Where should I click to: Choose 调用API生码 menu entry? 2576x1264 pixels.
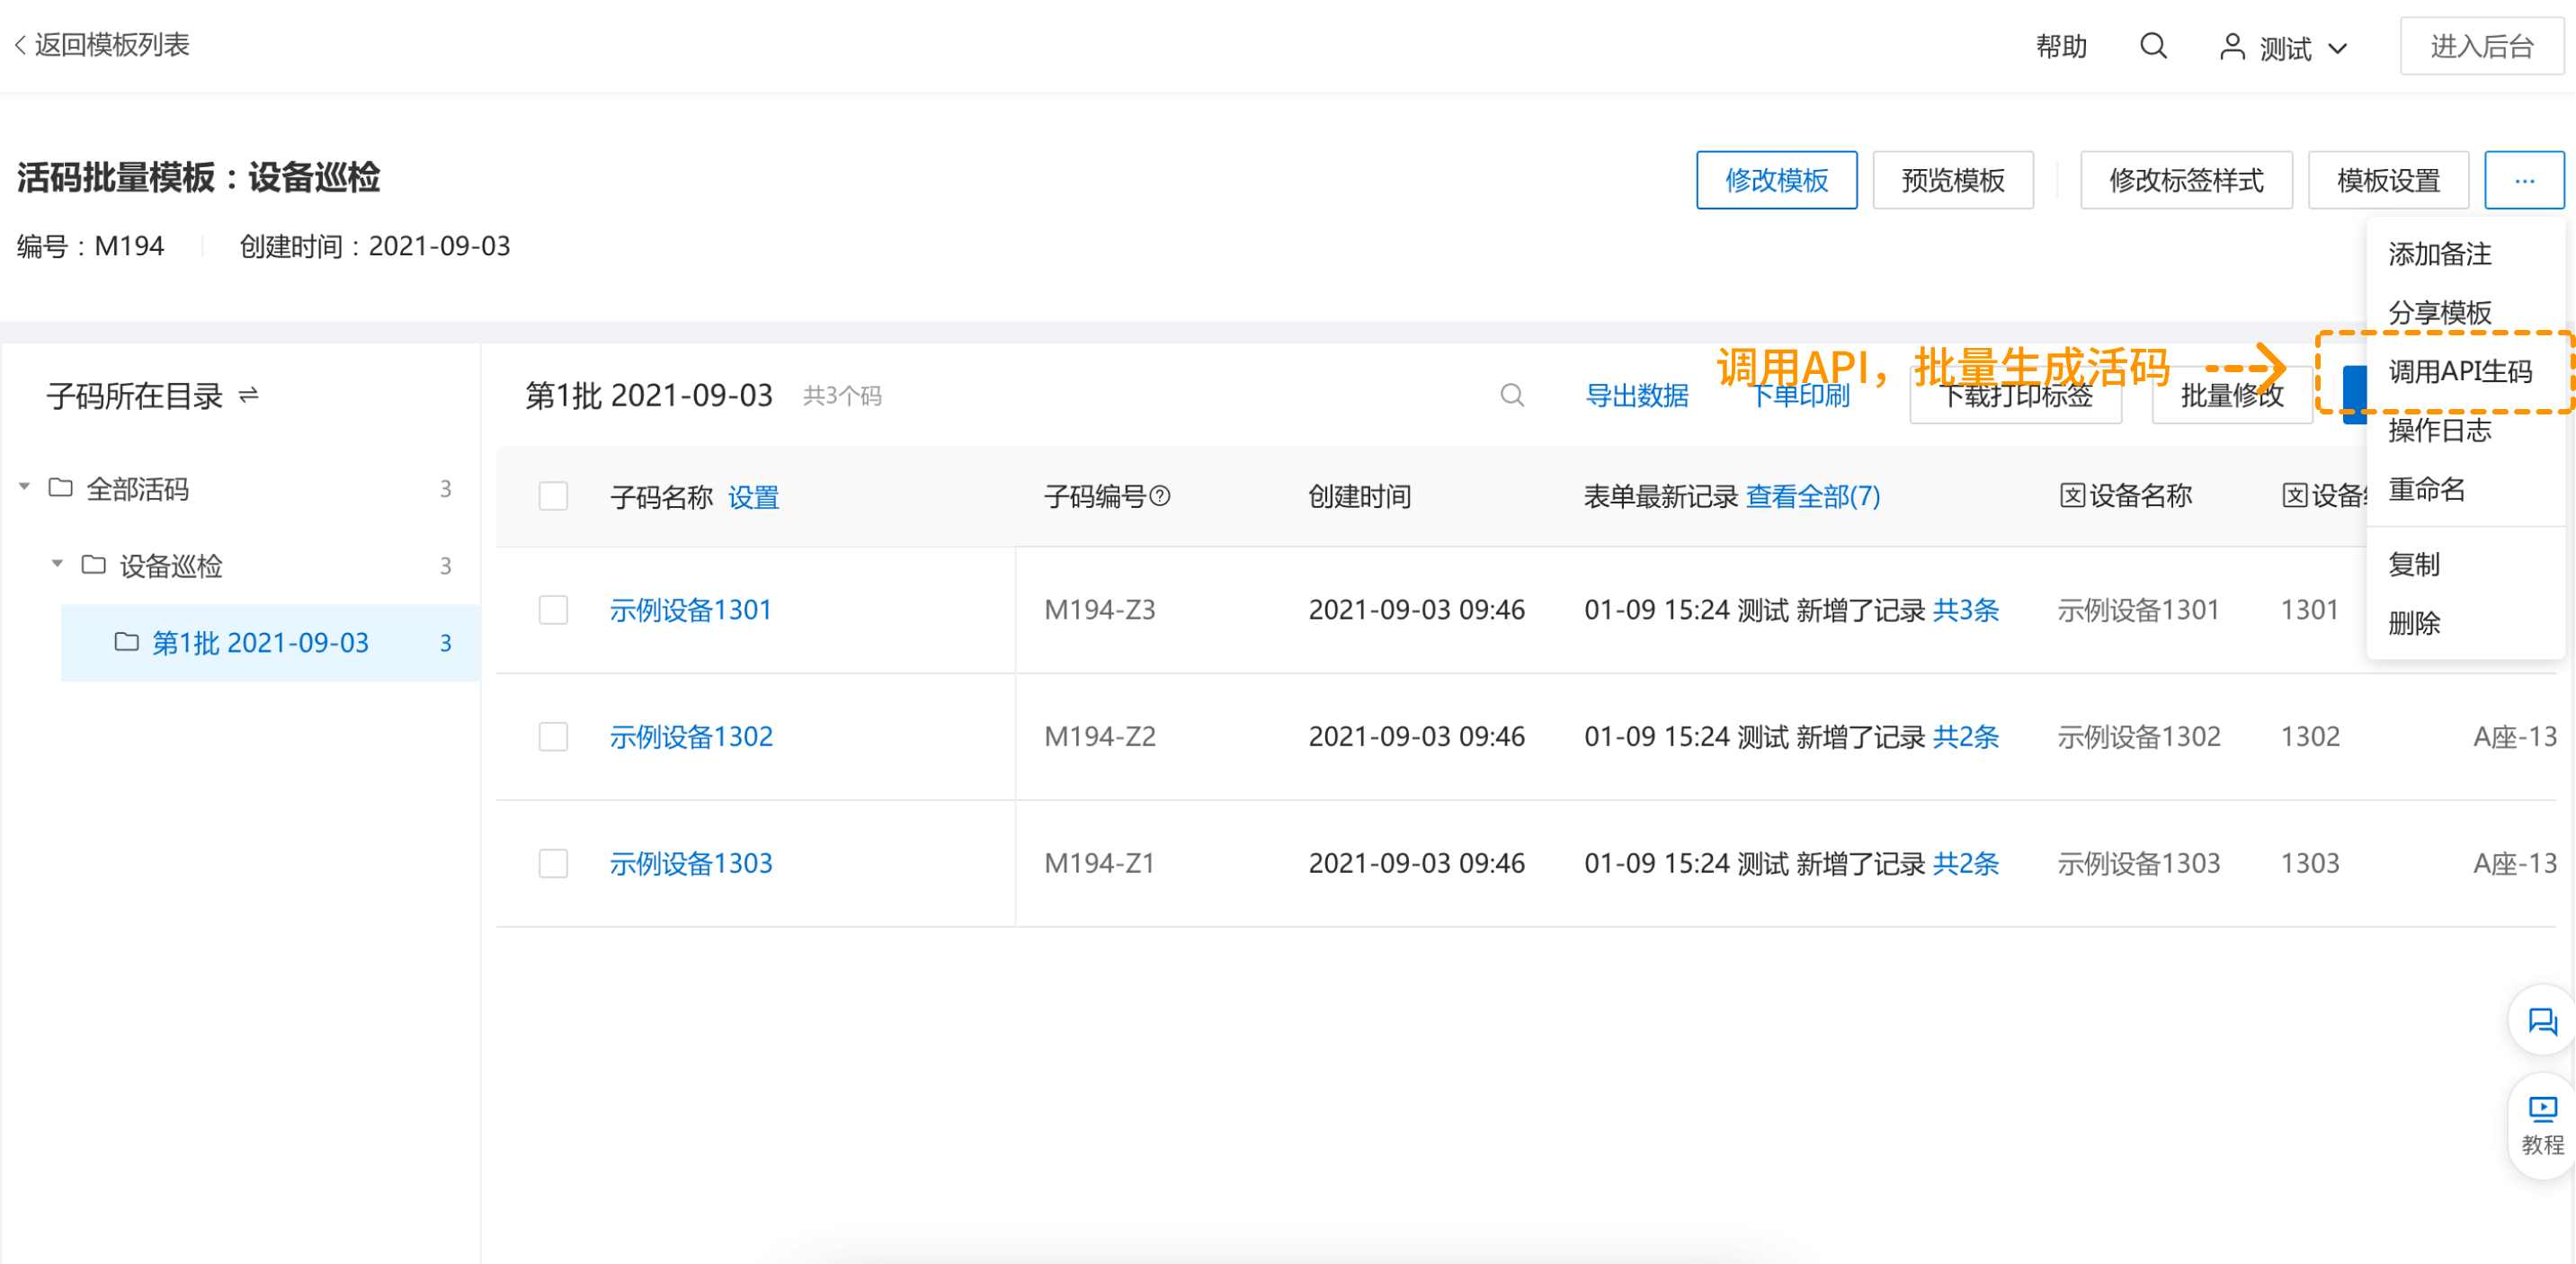pos(2465,371)
